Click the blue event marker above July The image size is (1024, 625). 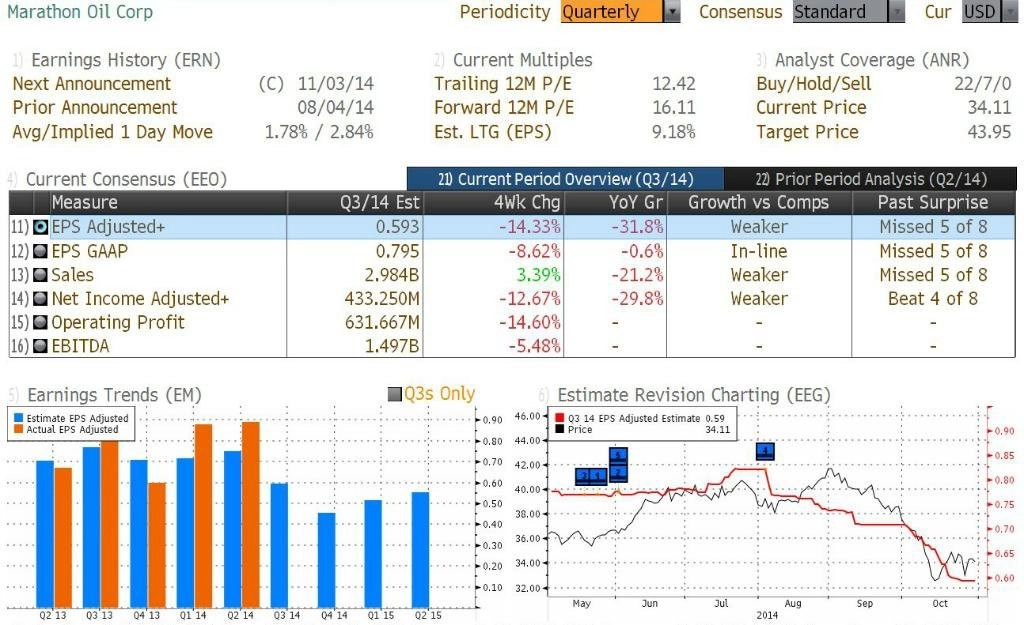point(765,451)
